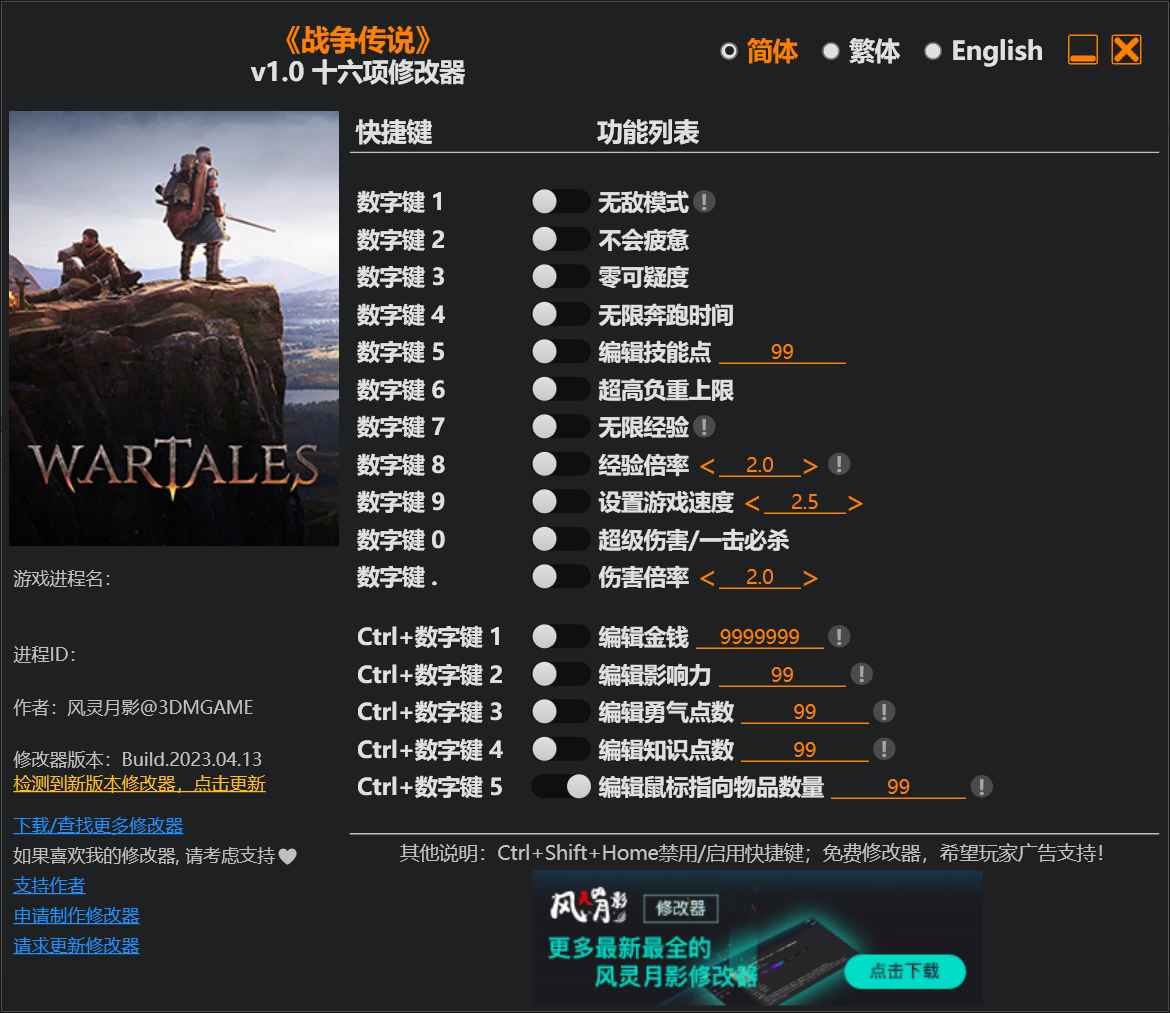Click the info icon next to 无敌模式
The image size is (1170, 1013).
[704, 202]
